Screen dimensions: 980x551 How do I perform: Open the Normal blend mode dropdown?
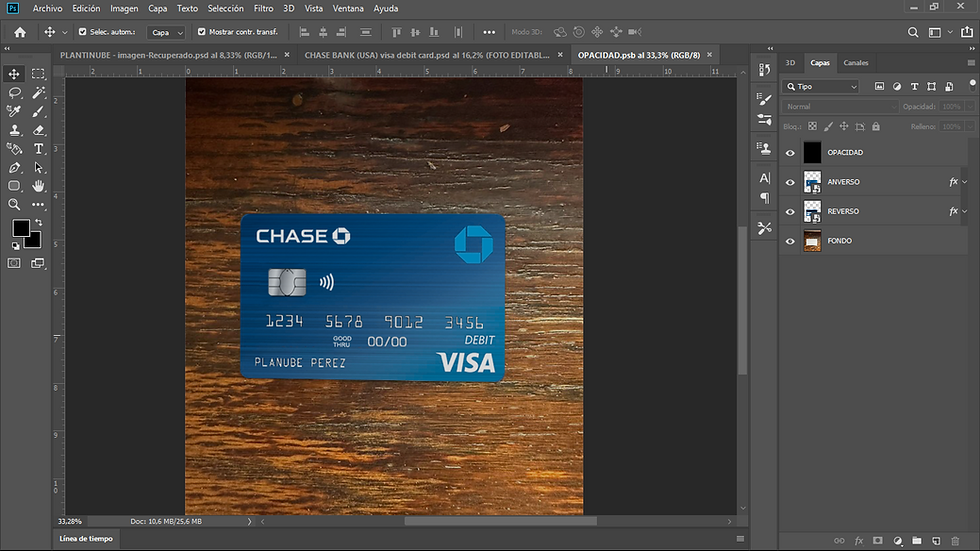(x=840, y=106)
